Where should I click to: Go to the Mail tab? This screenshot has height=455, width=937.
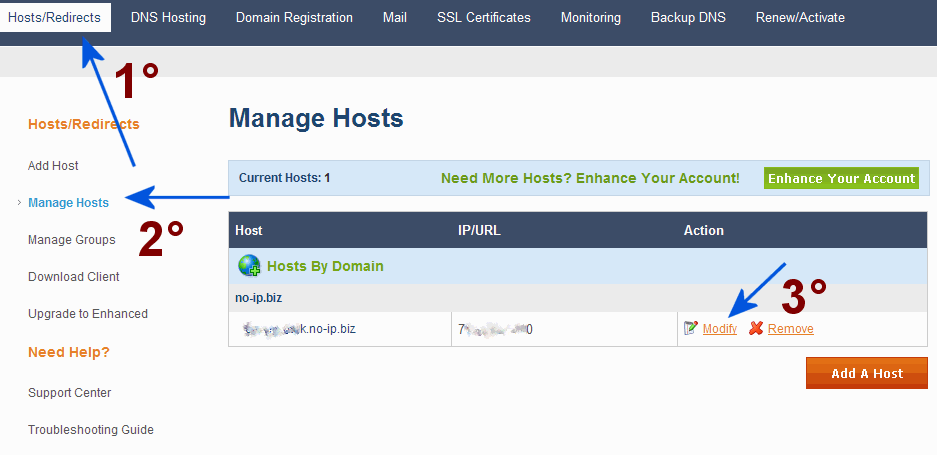394,17
